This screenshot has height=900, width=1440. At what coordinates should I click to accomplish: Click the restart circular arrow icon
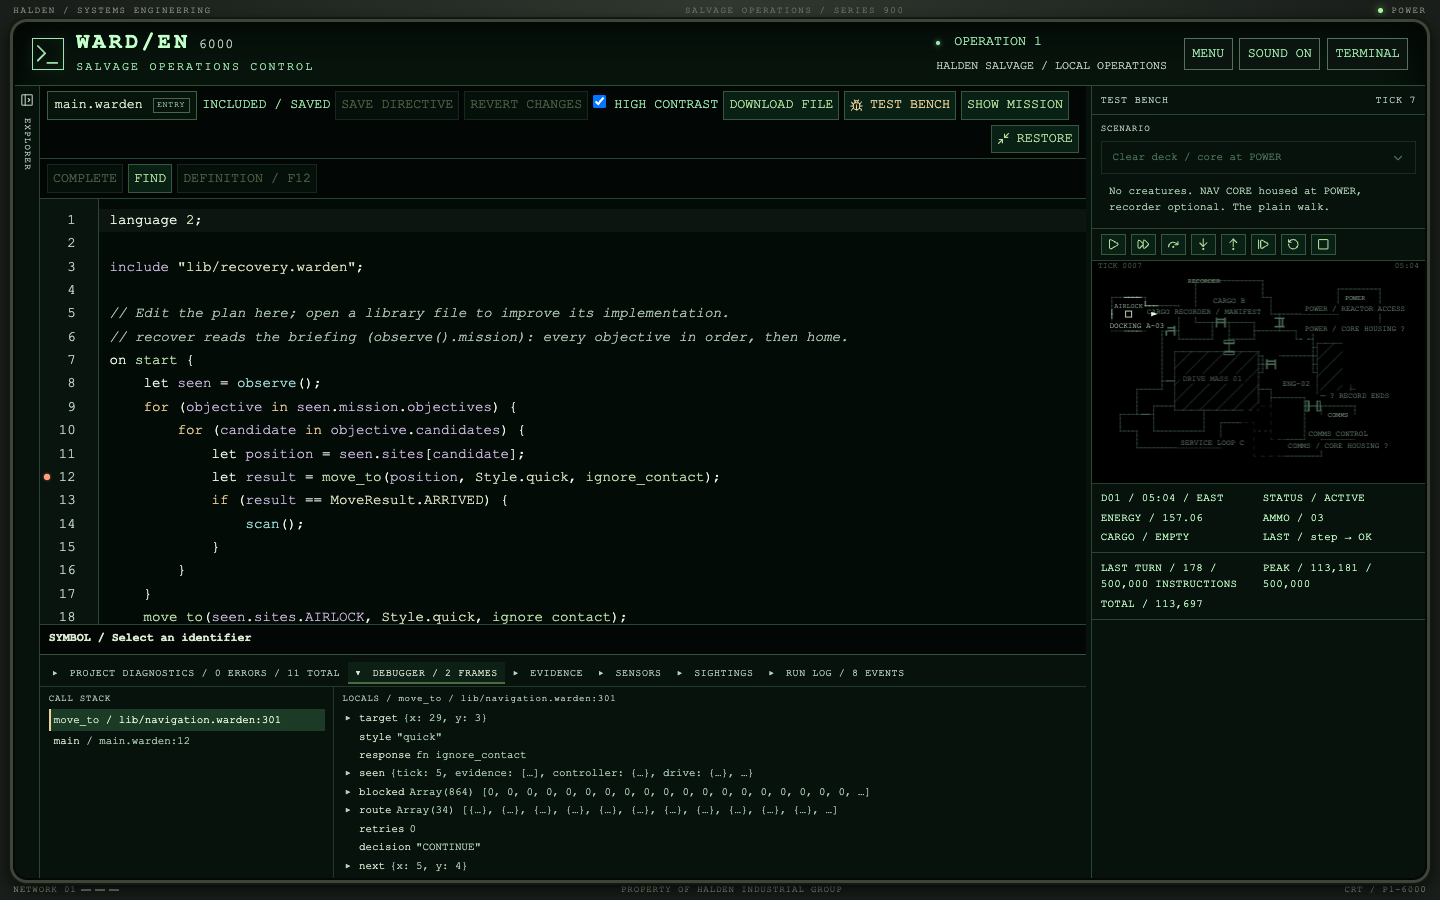click(x=1293, y=244)
